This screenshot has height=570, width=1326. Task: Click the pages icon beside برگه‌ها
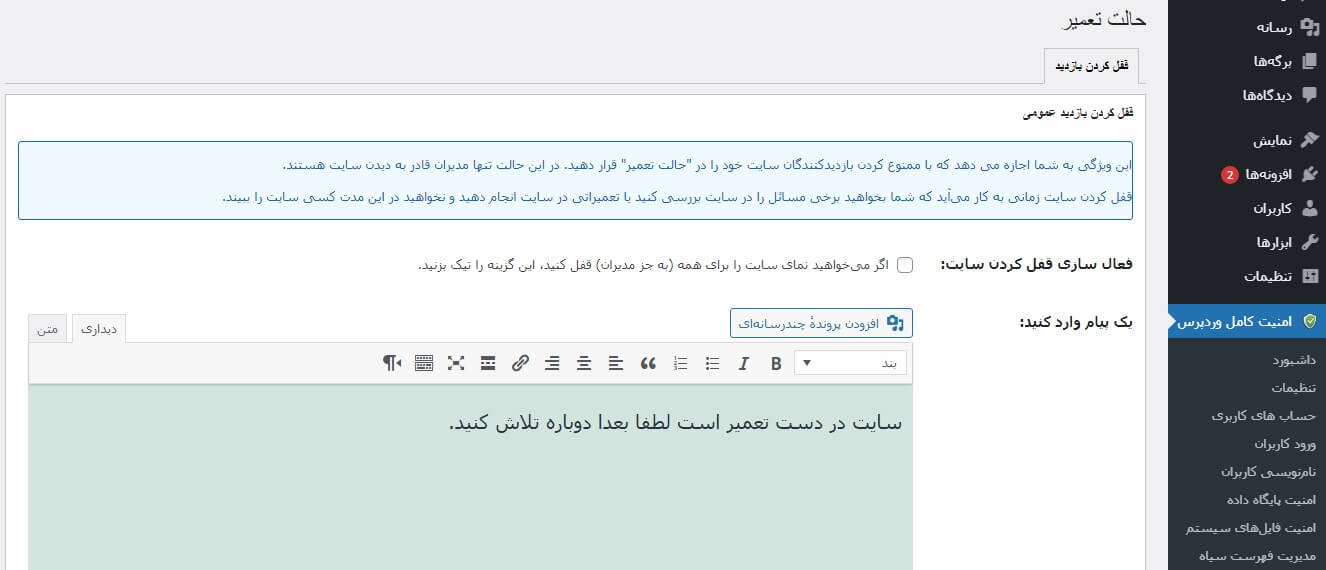point(1309,61)
